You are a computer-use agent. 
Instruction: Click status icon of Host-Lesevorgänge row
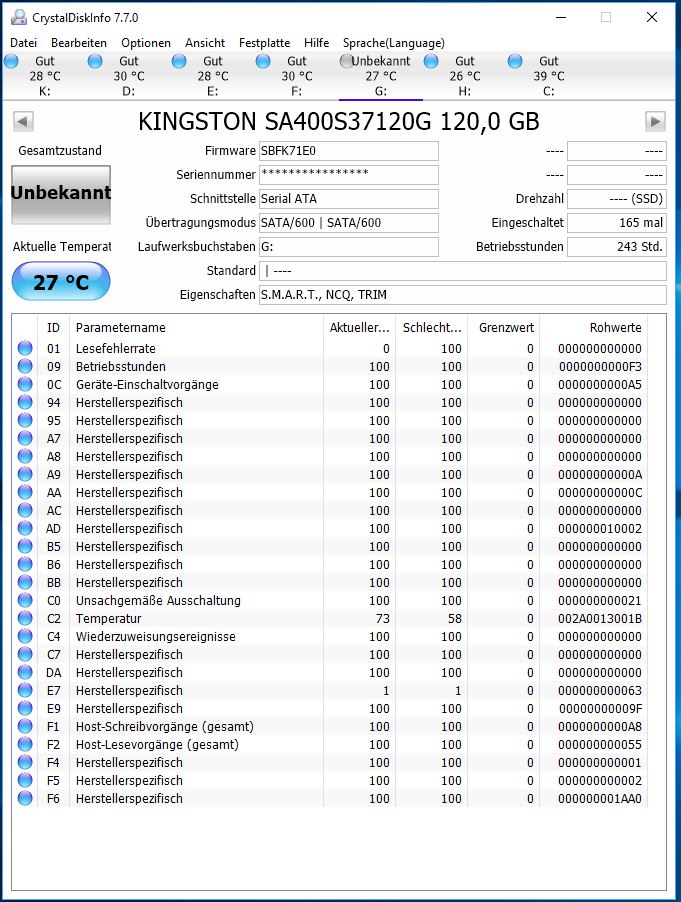(25, 744)
